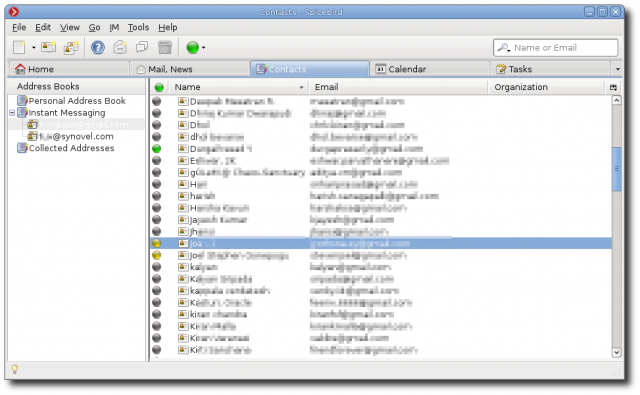Screen dimensions: 640x395
Task: Click the New List toolbar icon
Action: click(x=71, y=47)
